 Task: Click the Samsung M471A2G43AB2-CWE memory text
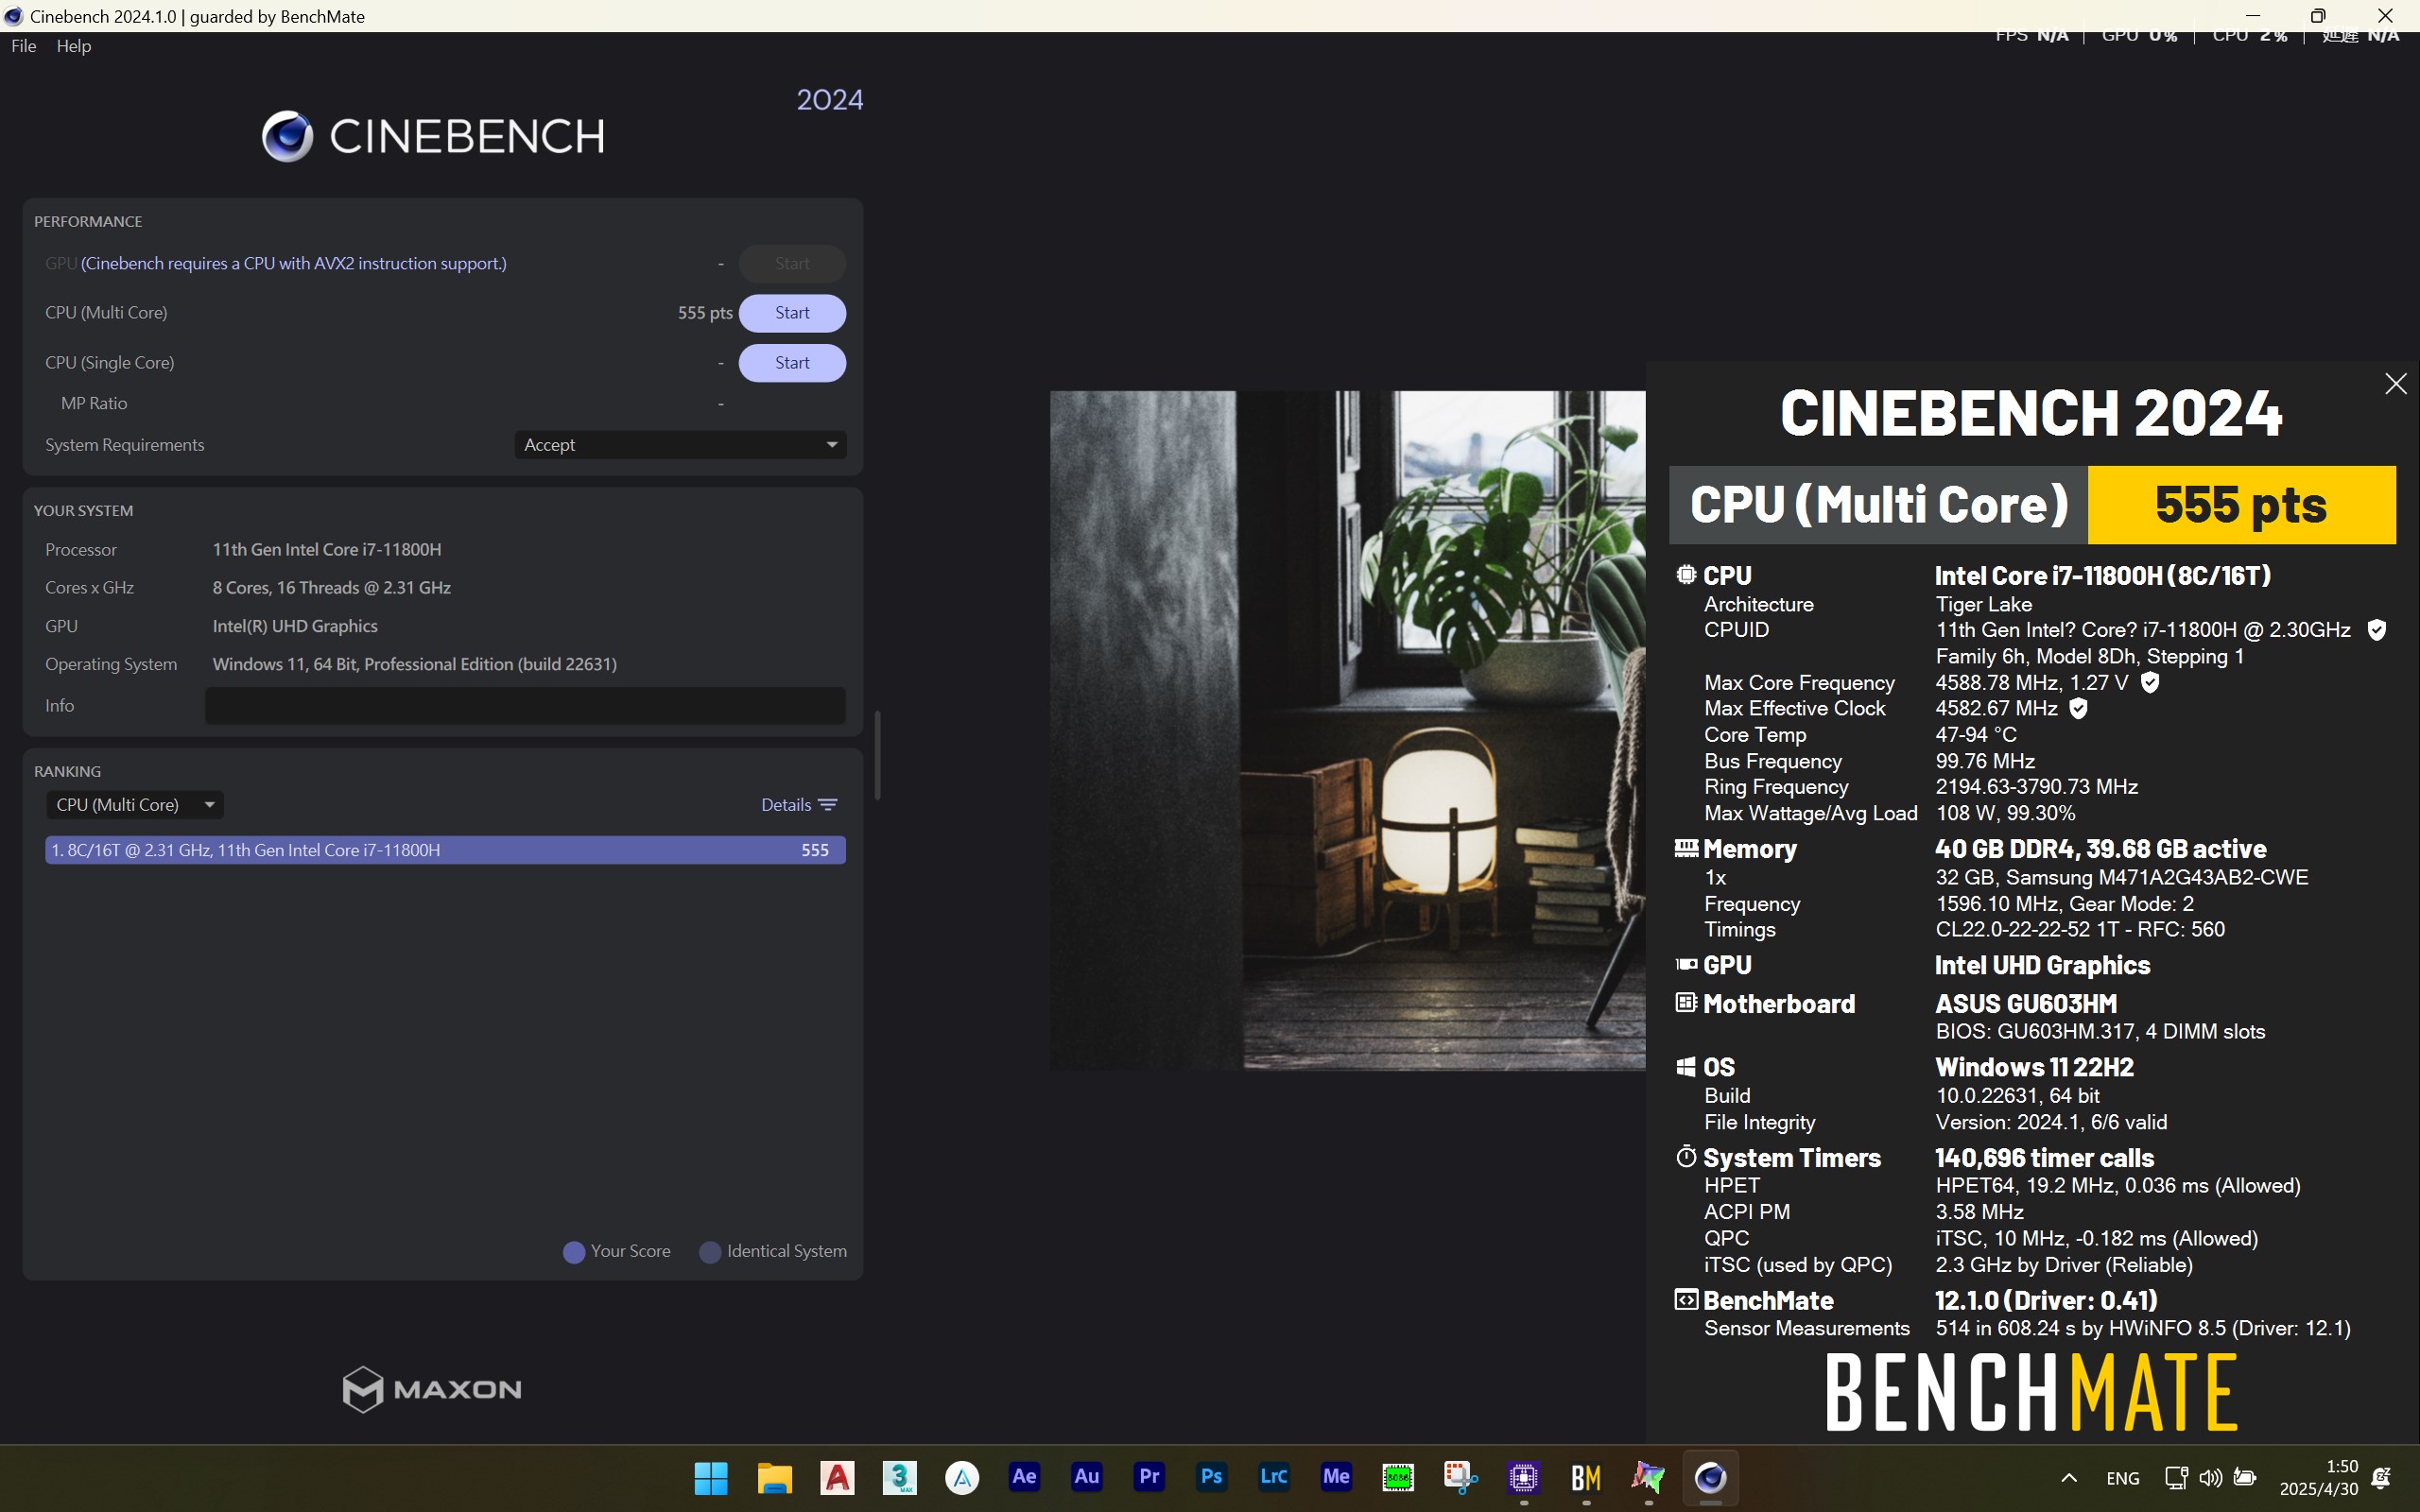2122,877
